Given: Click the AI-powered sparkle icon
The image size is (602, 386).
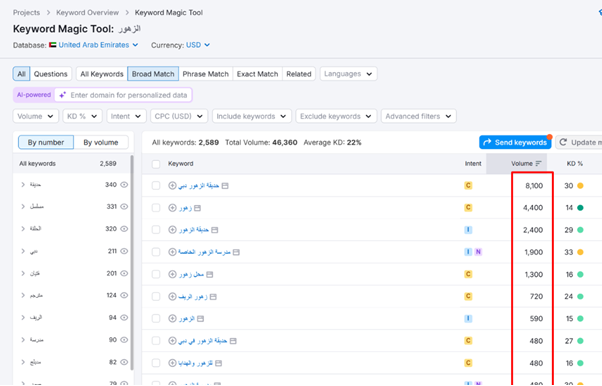Looking at the screenshot, I should (63, 95).
